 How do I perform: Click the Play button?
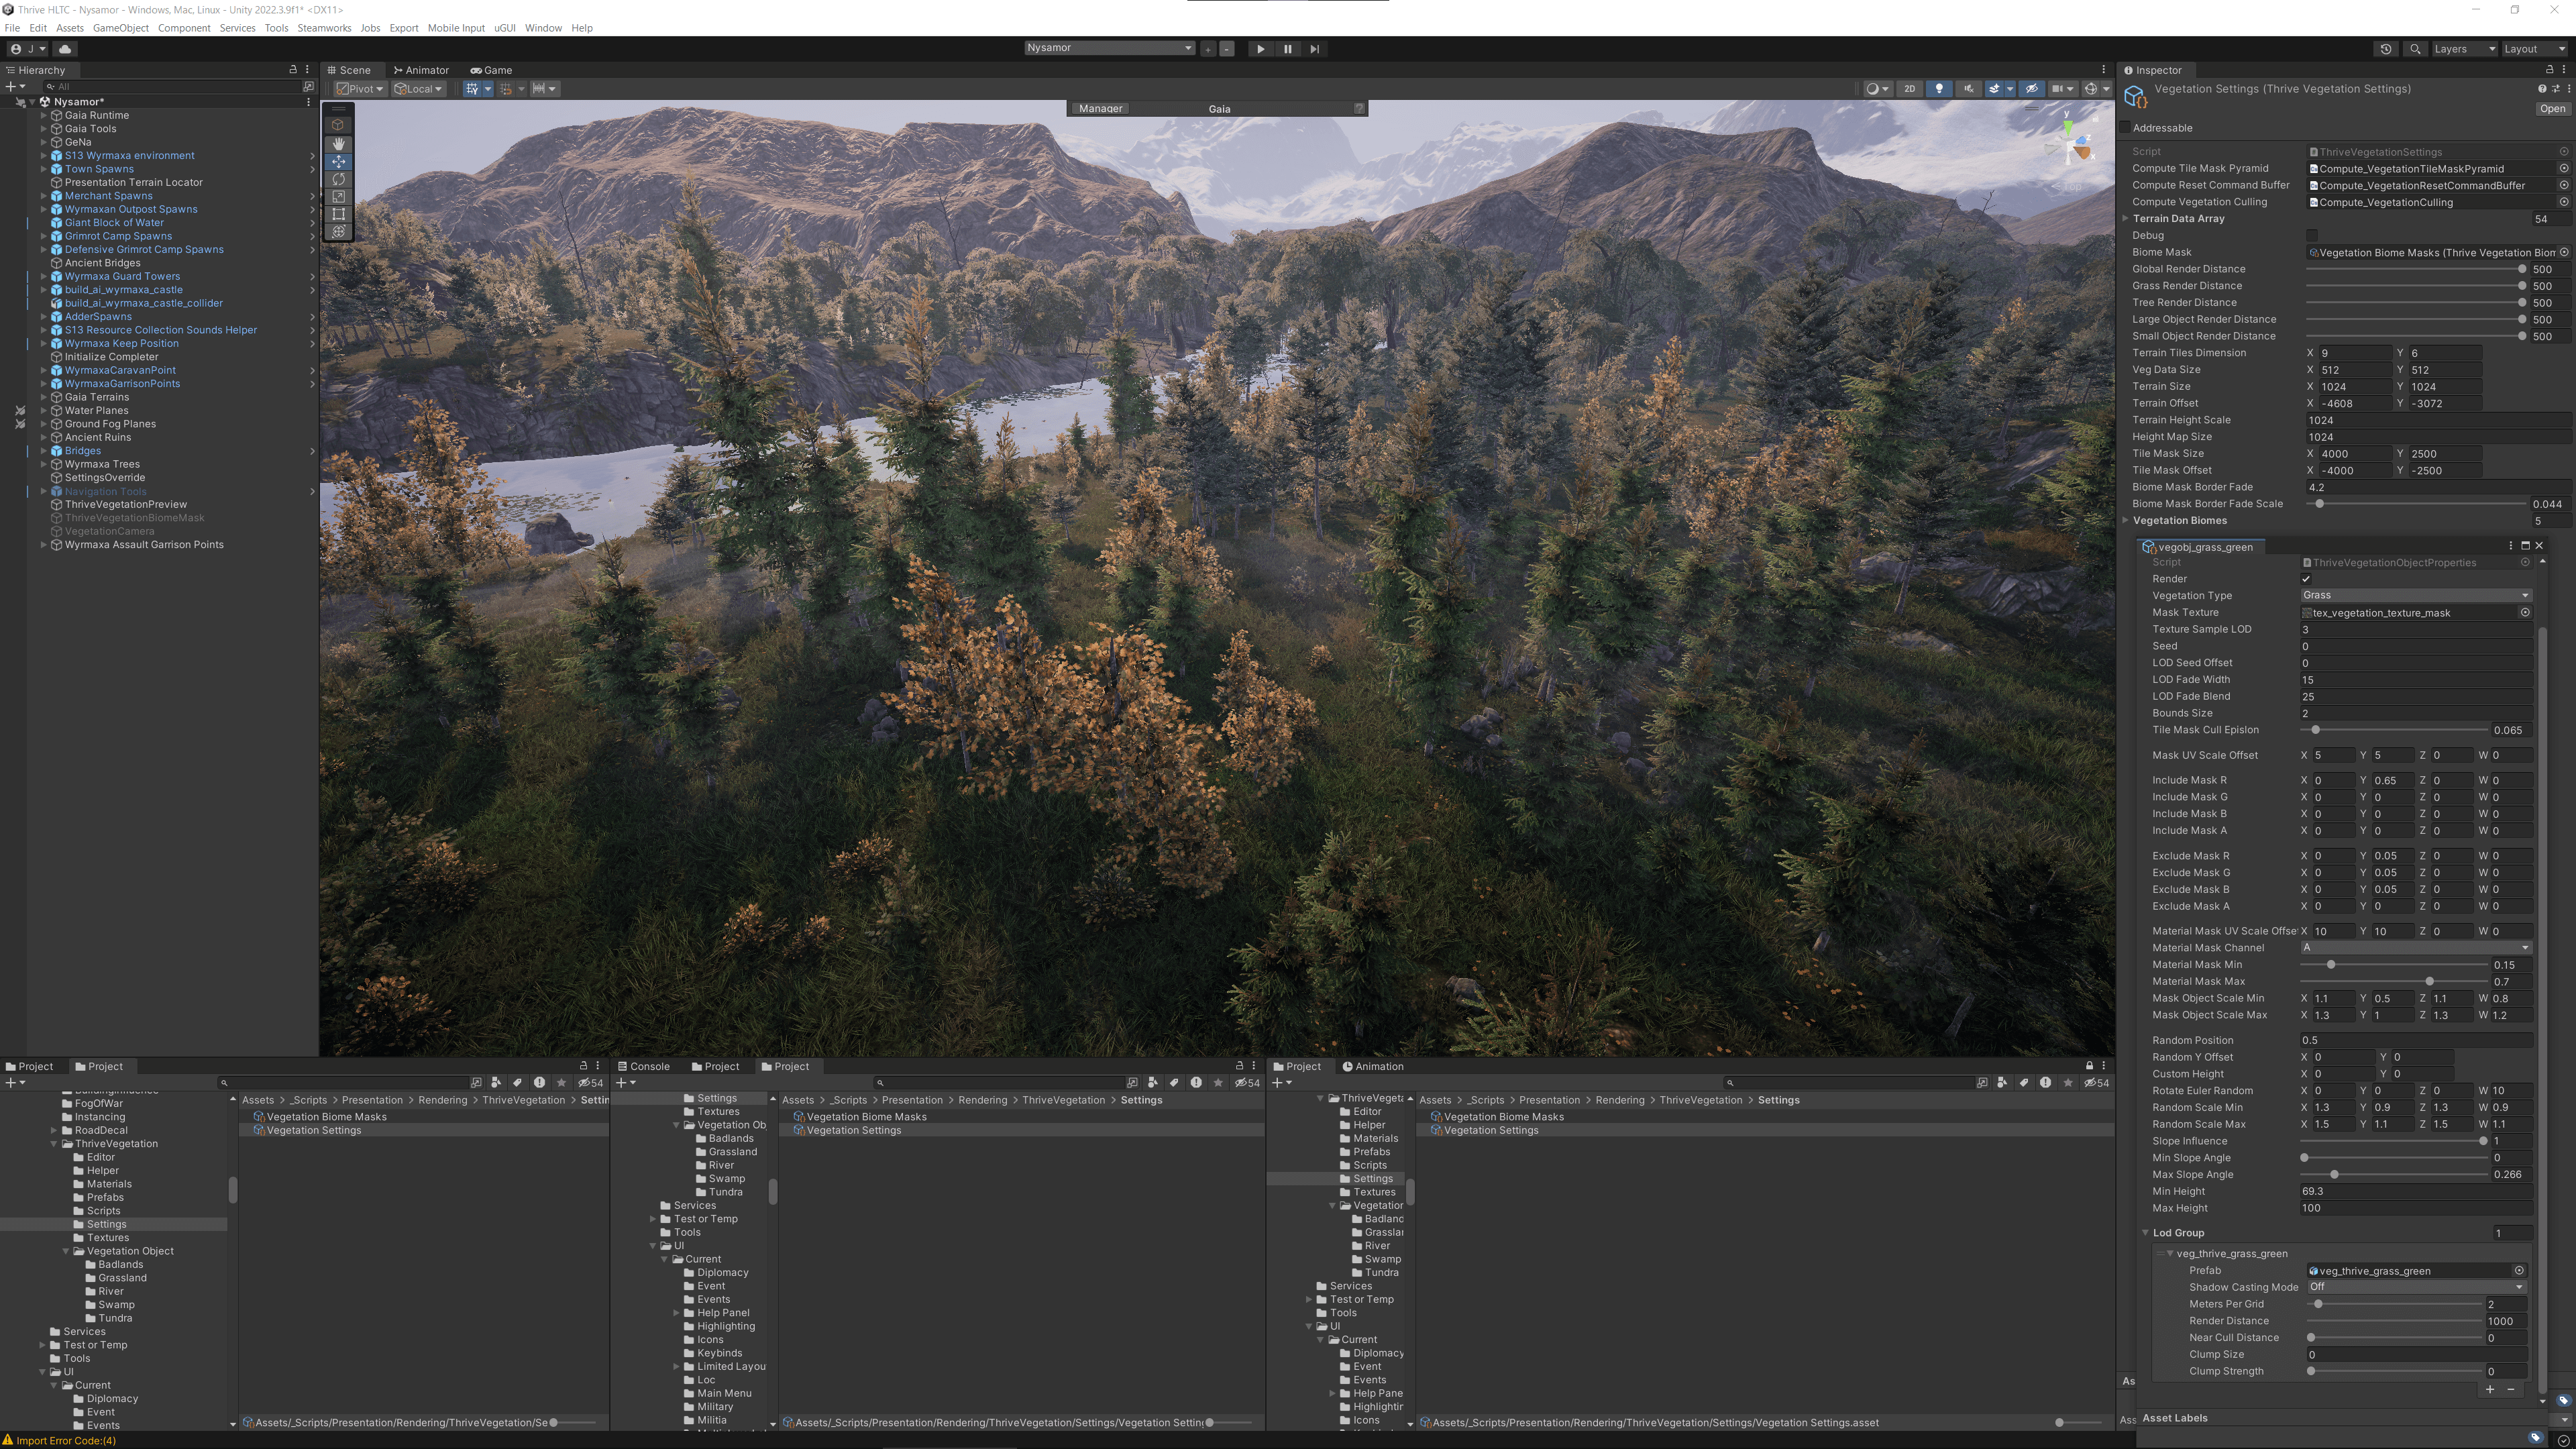1260,49
